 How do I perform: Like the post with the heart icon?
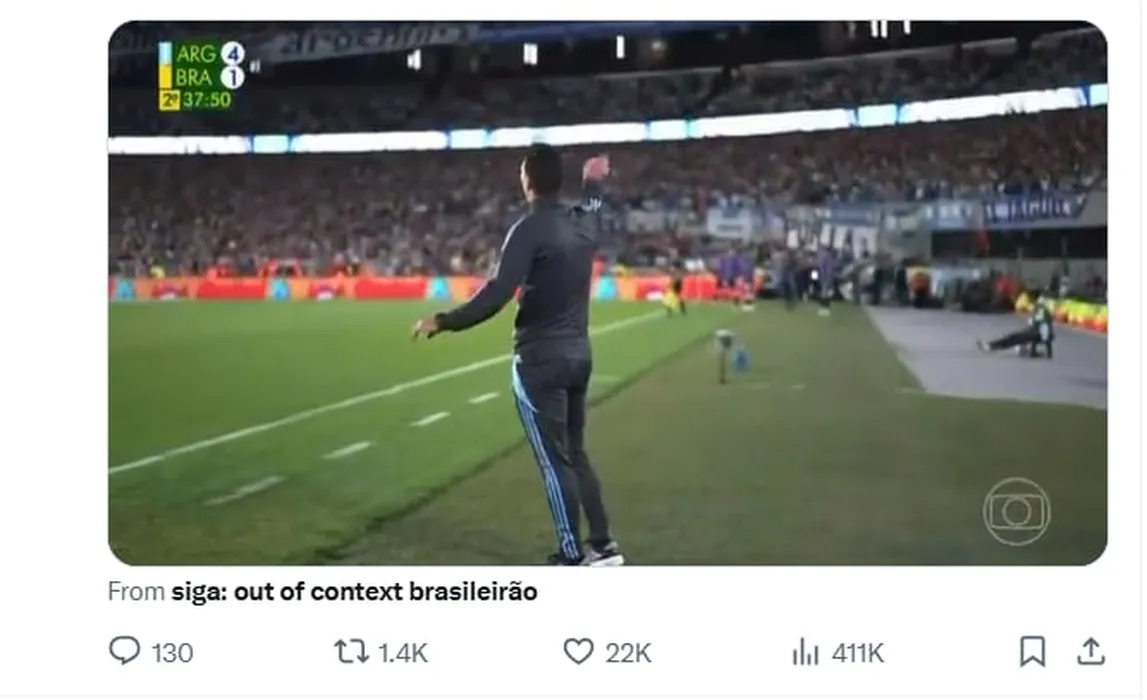click(x=578, y=651)
